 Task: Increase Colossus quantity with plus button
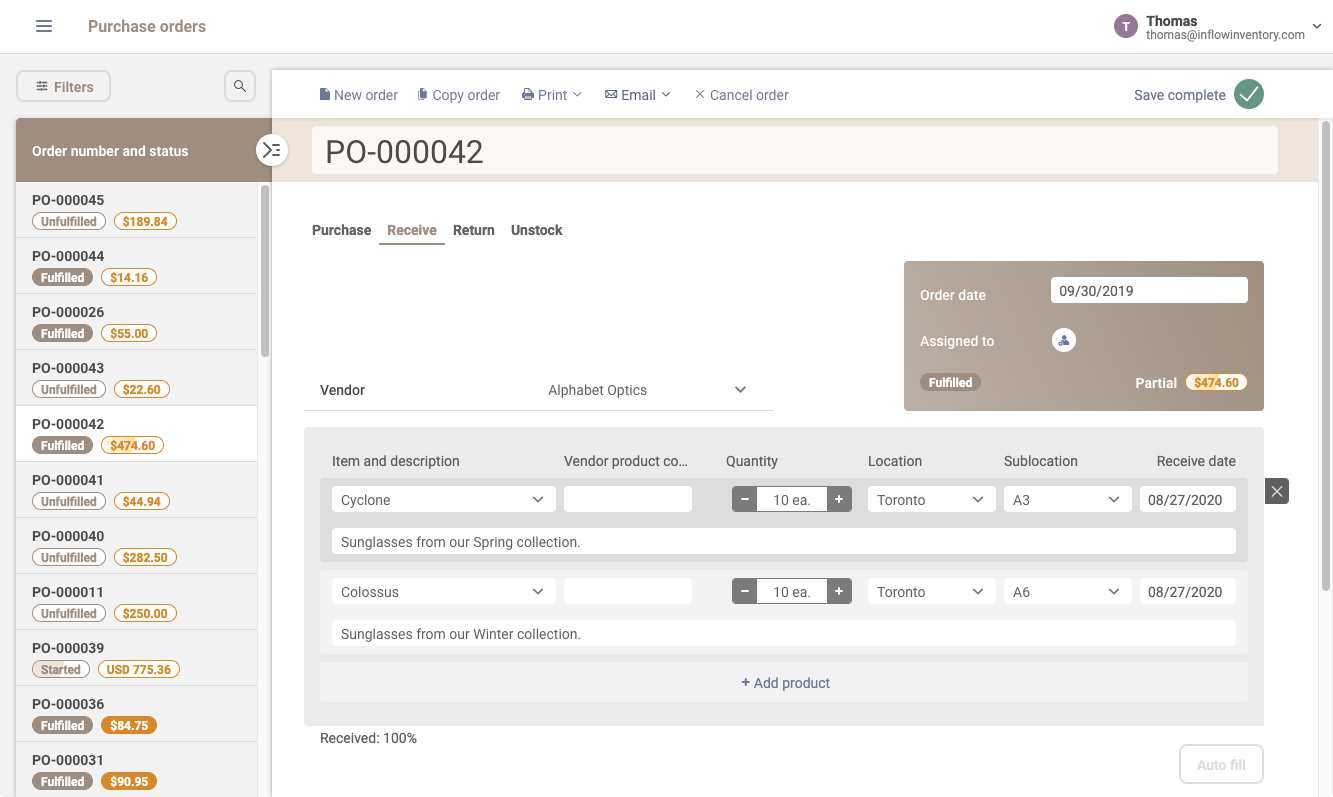point(839,591)
